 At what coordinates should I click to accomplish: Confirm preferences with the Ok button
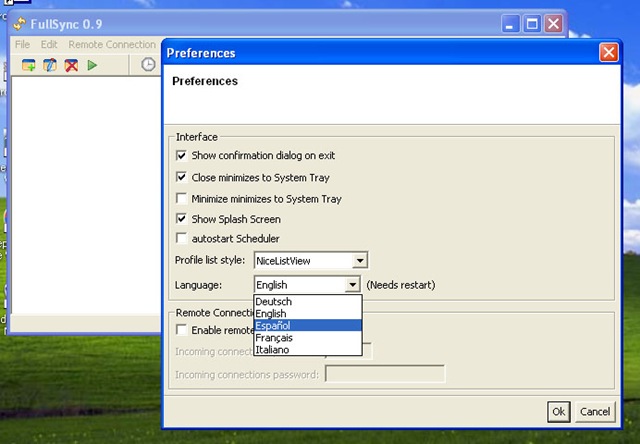pos(558,411)
